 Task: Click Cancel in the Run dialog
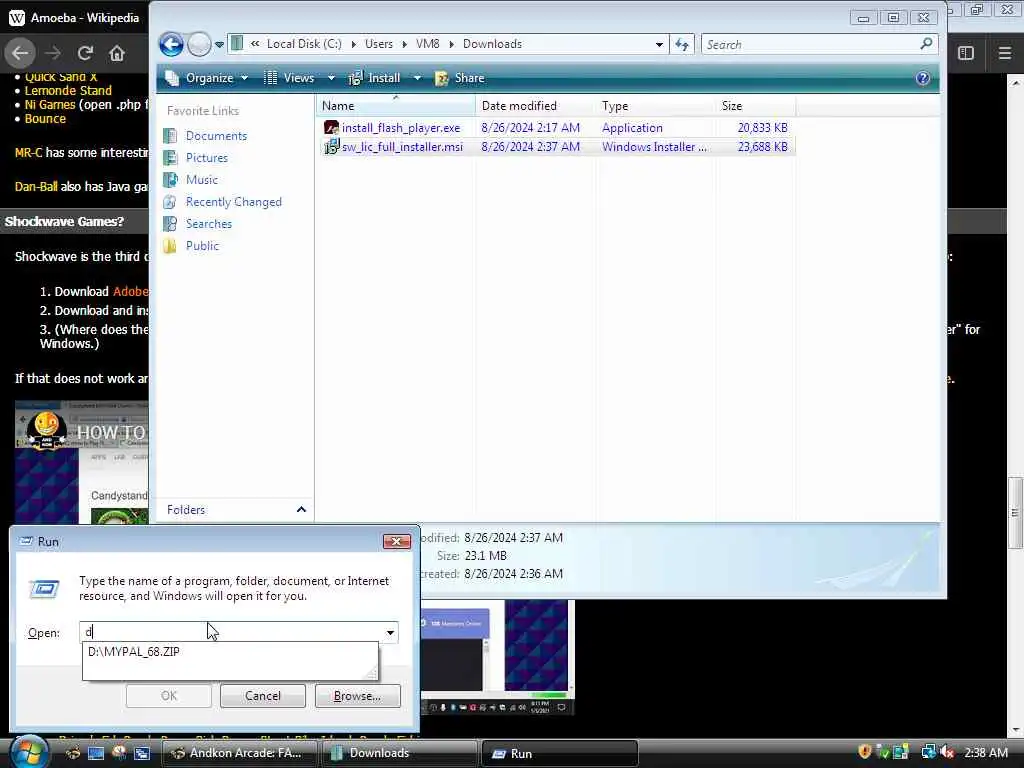[263, 696]
